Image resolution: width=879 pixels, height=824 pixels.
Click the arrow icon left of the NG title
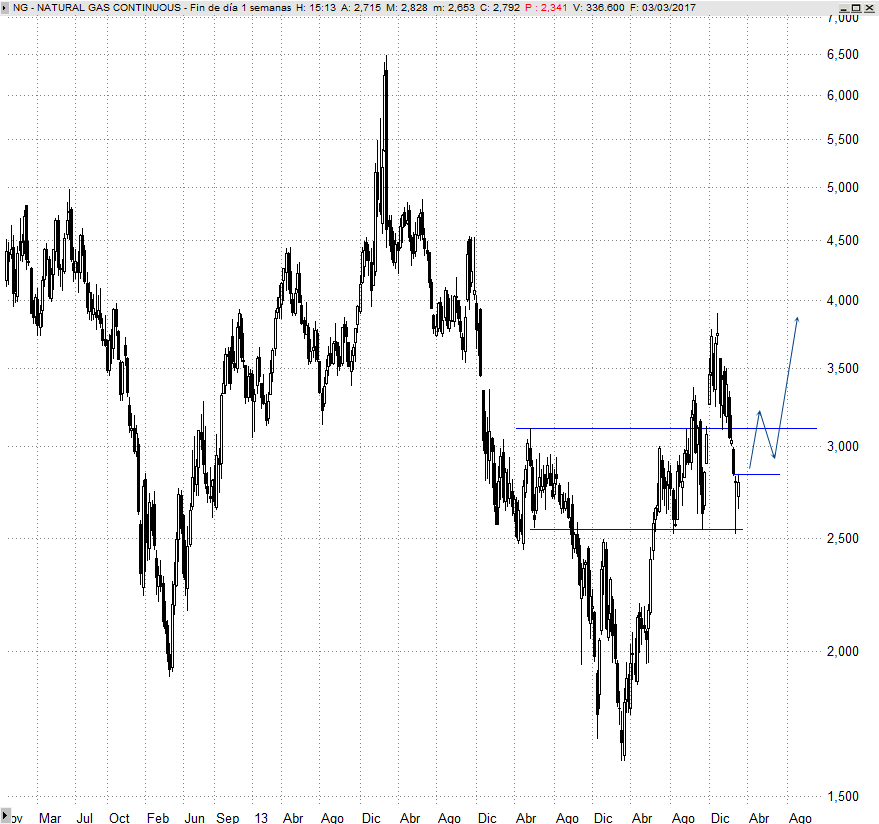click(4, 8)
